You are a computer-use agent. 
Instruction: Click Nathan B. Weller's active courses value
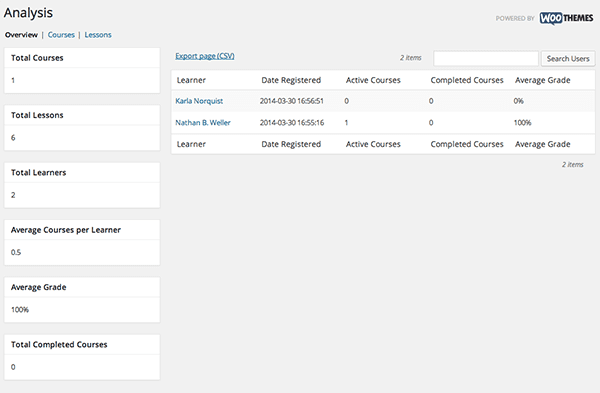click(x=346, y=123)
